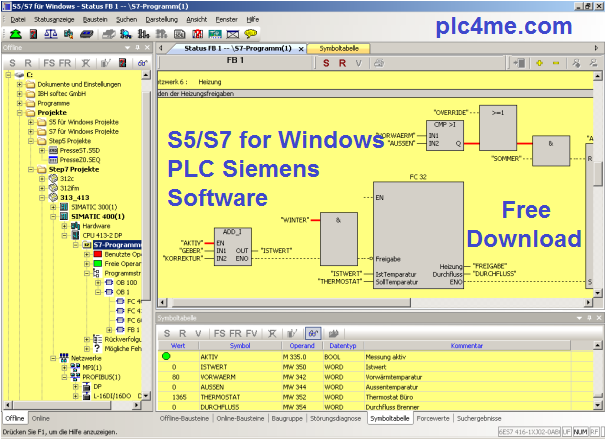Switch to the Online tab in left panel
Screen dimensions: 605x439
point(41,418)
